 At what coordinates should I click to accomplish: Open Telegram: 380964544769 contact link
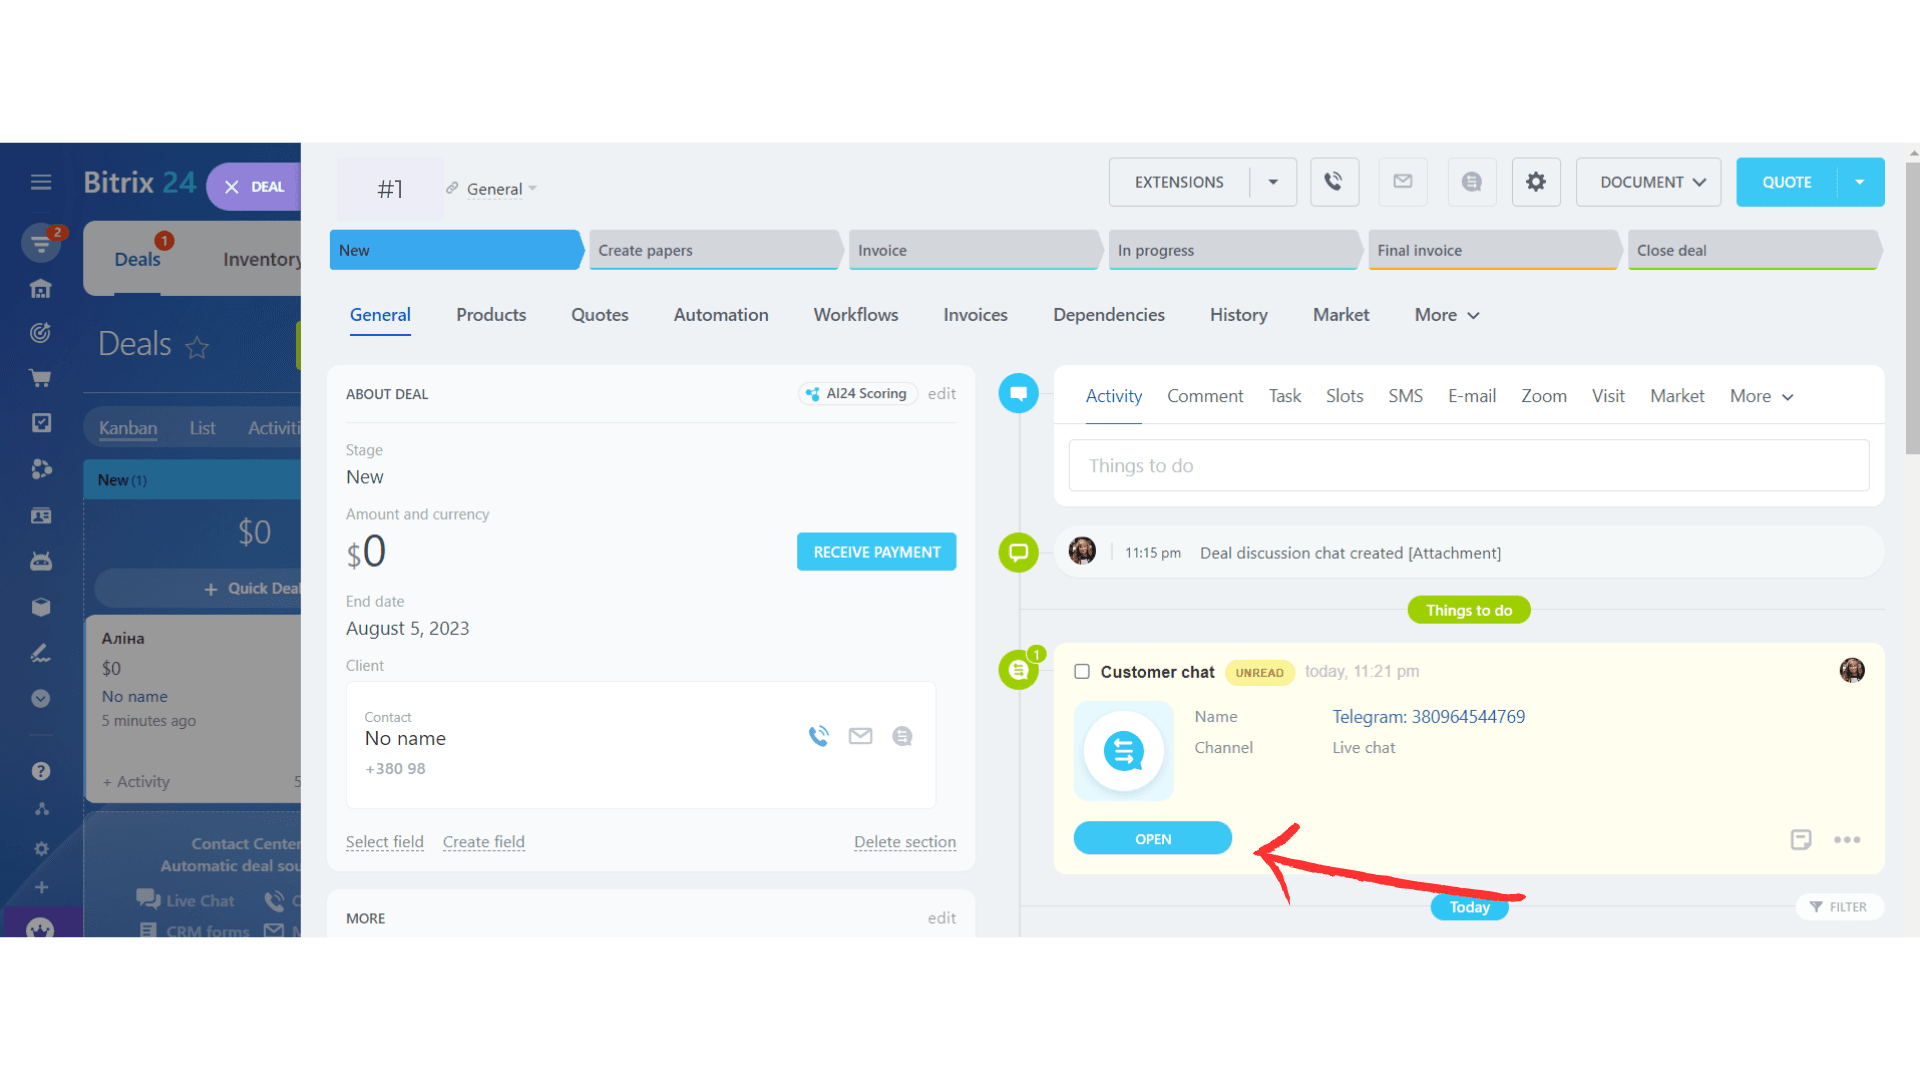click(1428, 717)
